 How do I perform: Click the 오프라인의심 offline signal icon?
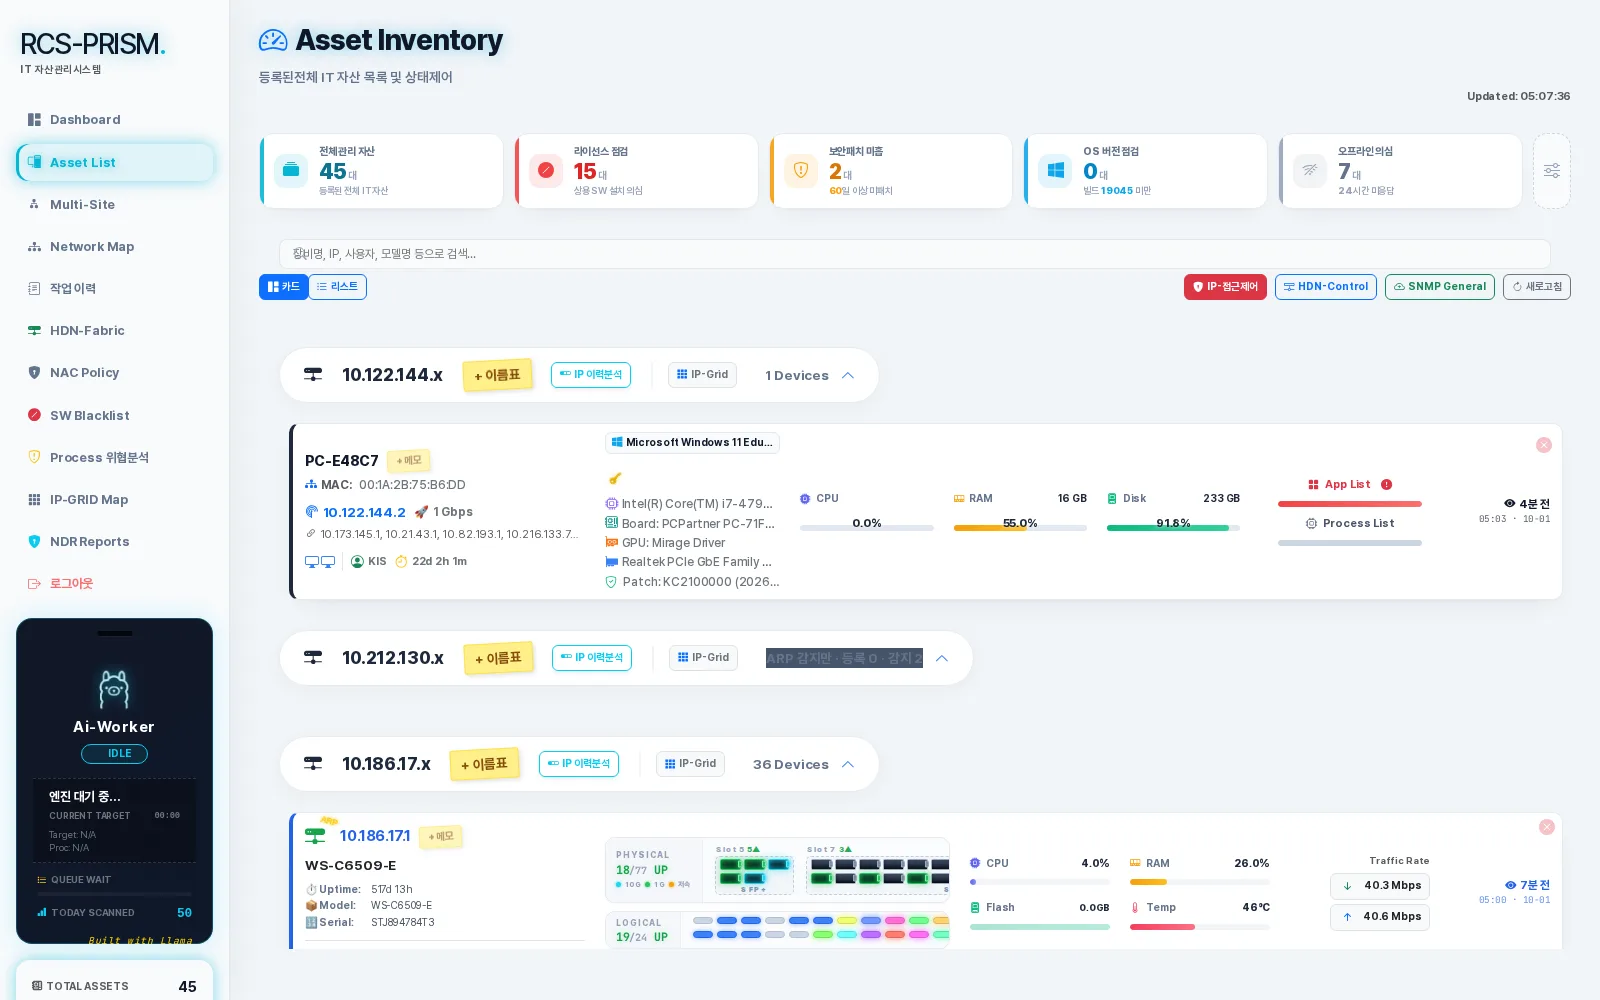1310,170
